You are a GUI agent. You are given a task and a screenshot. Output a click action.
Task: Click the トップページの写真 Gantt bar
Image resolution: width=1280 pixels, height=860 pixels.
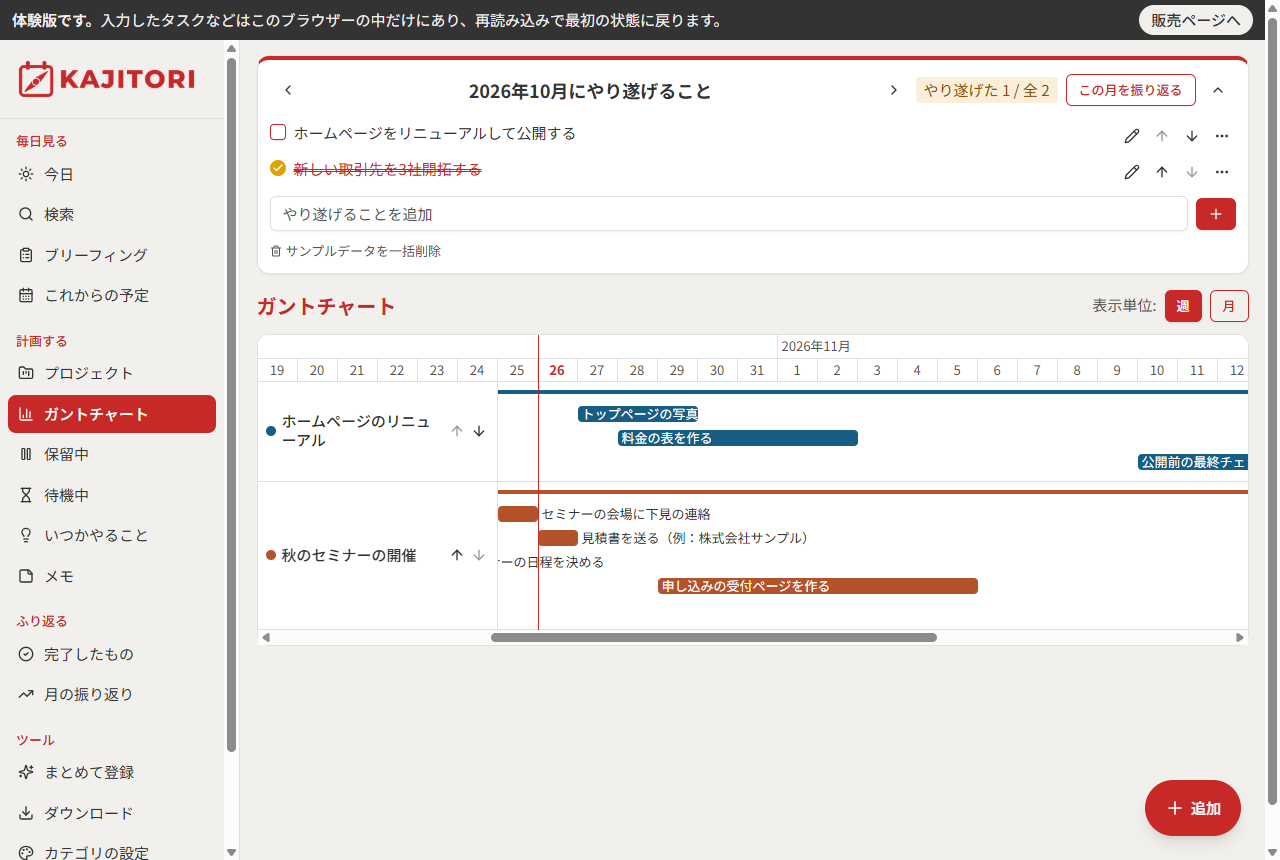[638, 414]
